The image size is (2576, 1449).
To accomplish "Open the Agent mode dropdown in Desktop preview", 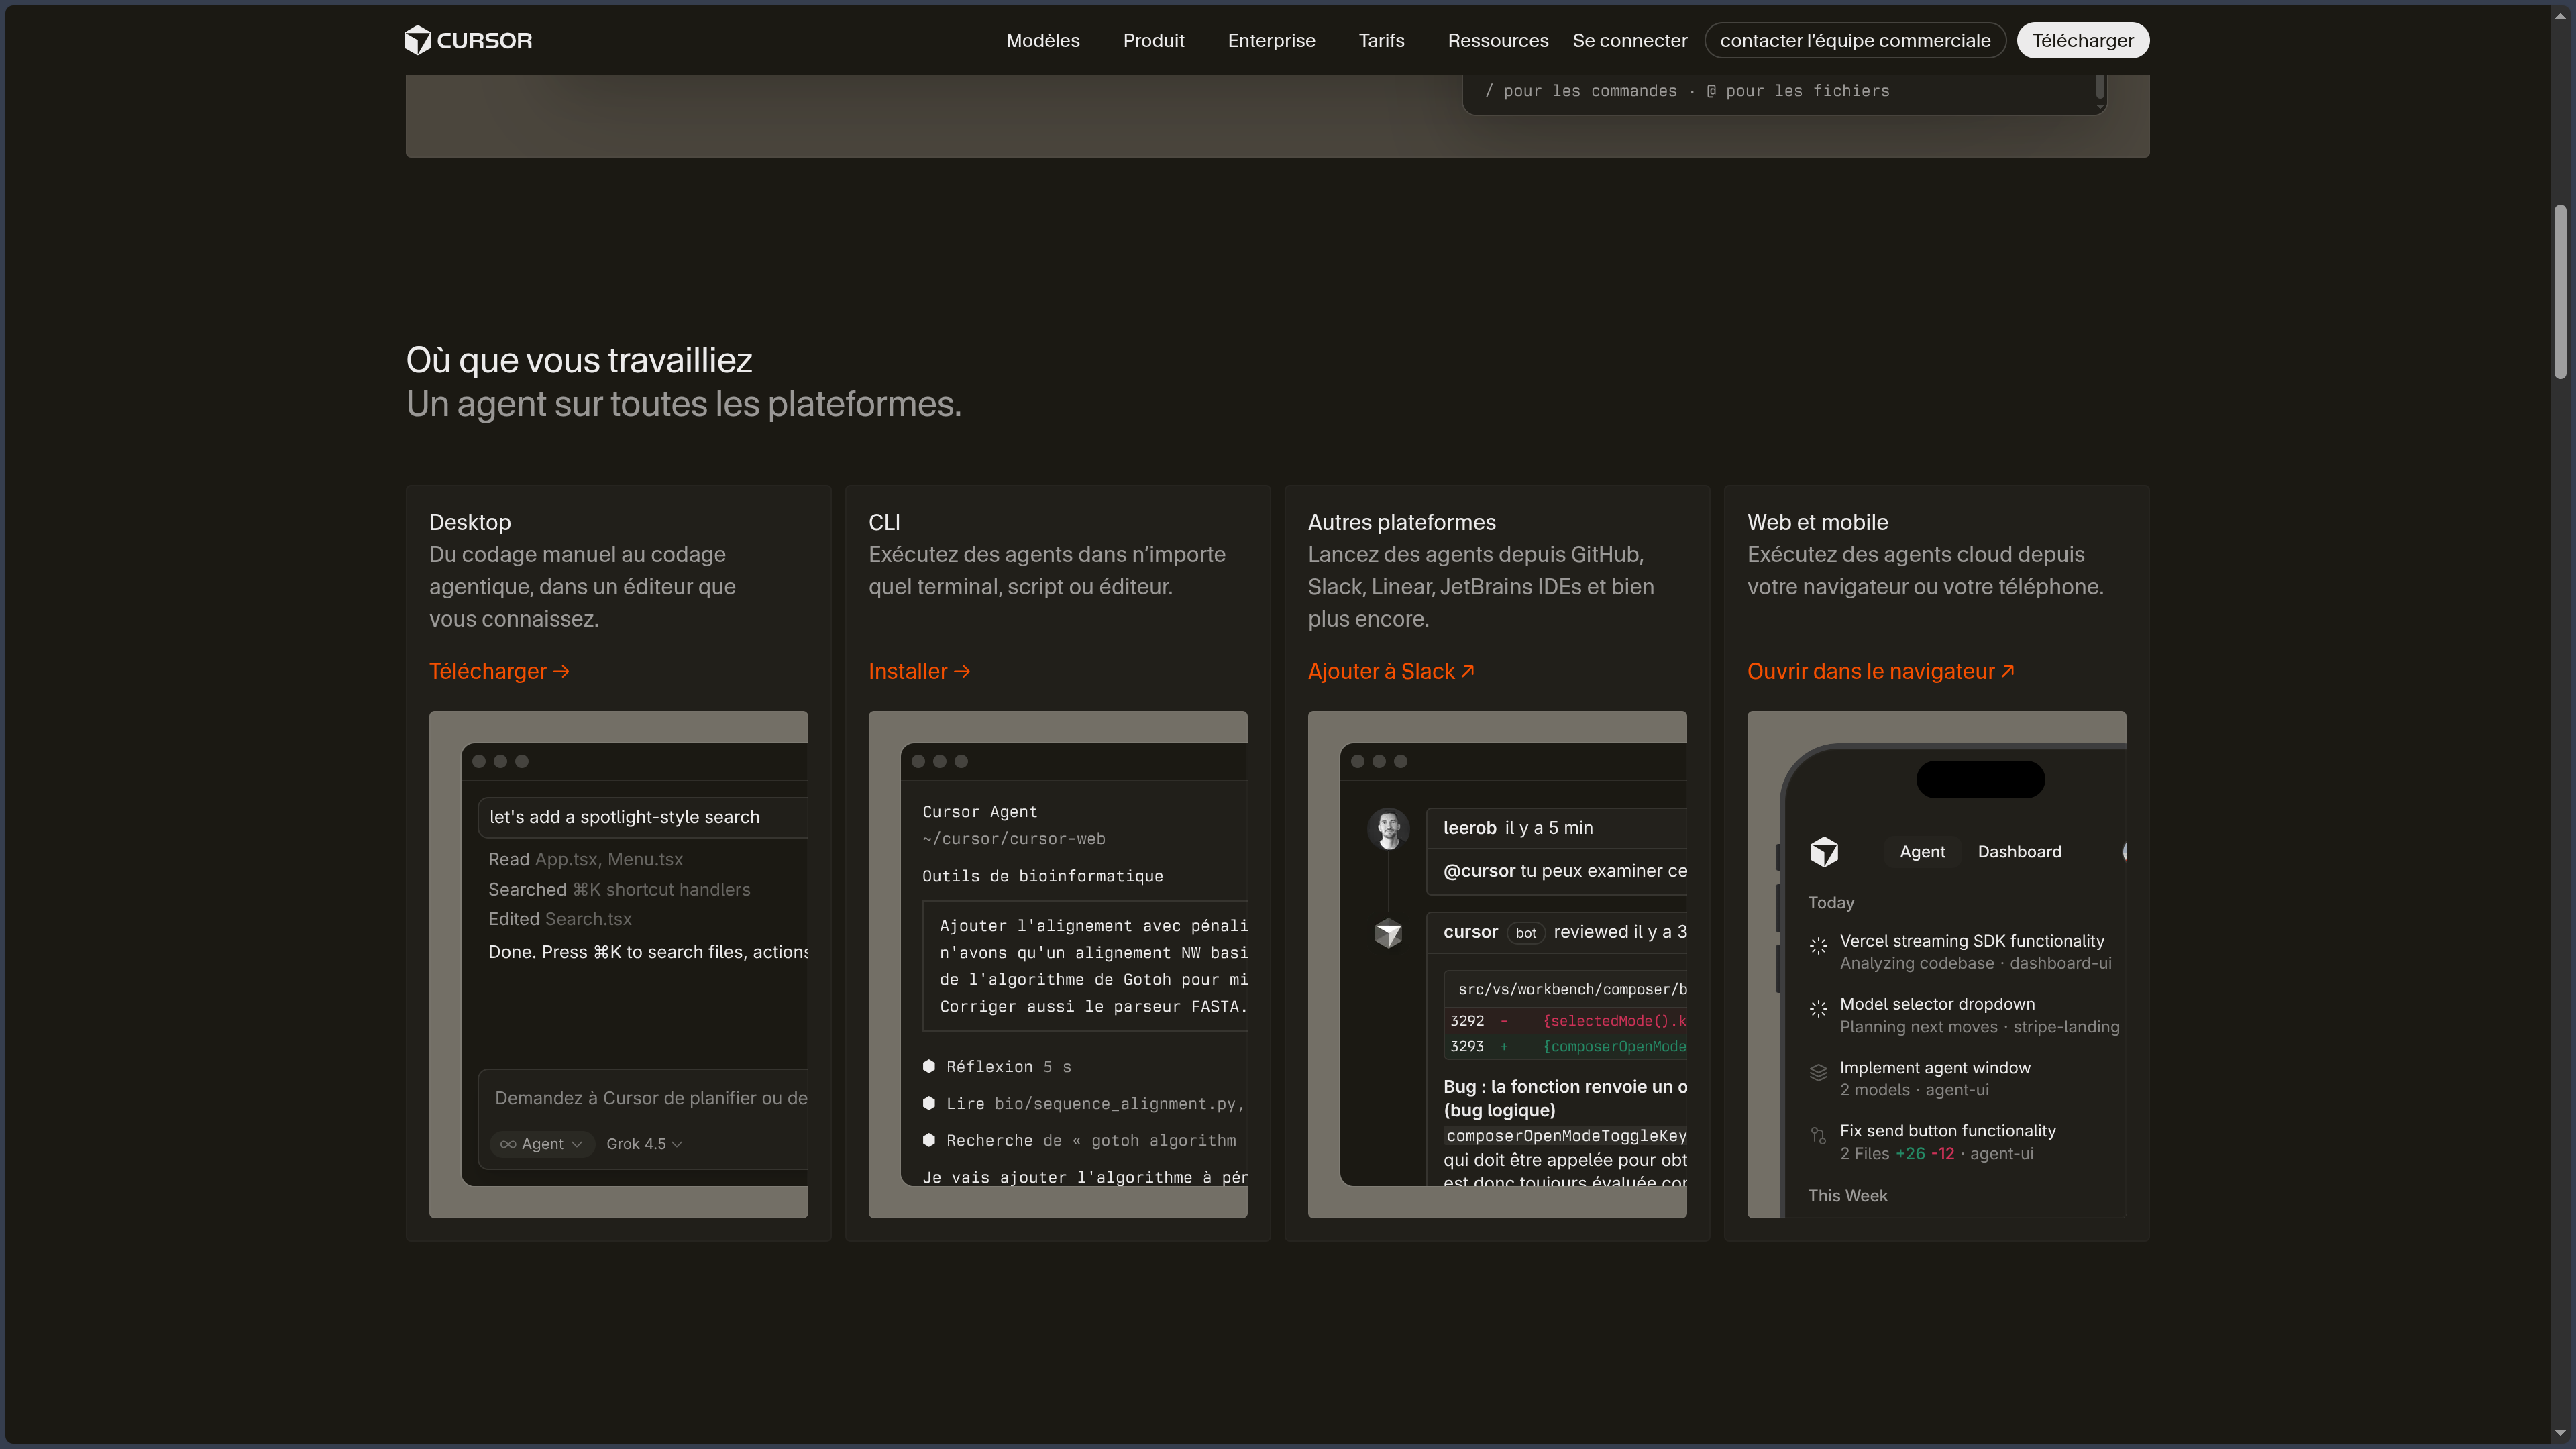I will (542, 1144).
